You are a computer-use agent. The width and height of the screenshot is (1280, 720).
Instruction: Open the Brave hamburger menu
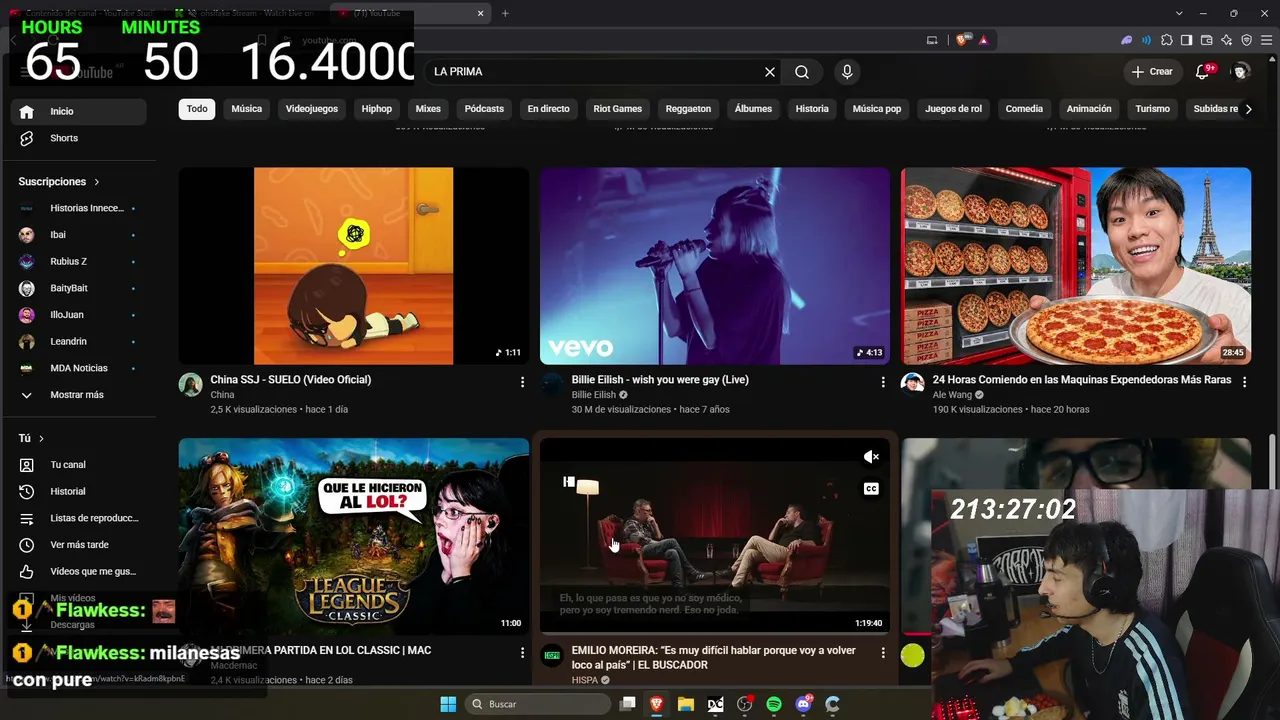1266,40
